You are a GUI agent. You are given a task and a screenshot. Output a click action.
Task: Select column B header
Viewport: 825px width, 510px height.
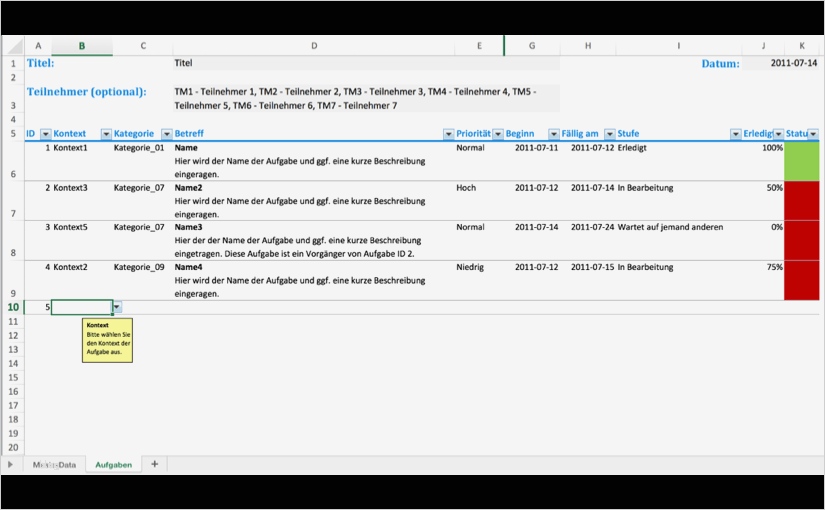(x=82, y=46)
